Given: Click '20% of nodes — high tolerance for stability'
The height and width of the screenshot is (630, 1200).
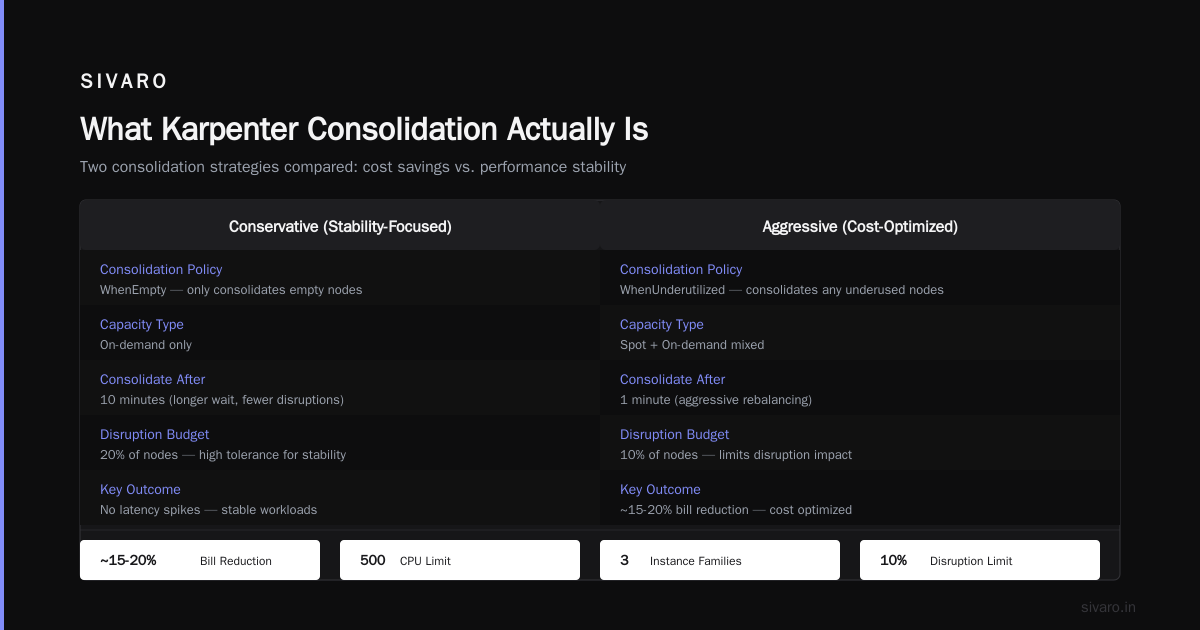Looking at the screenshot, I should tap(223, 455).
